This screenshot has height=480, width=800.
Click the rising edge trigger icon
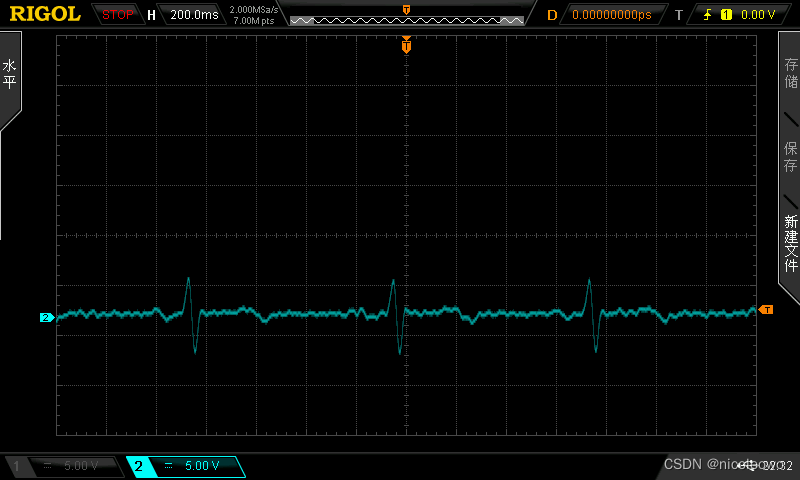(x=708, y=15)
